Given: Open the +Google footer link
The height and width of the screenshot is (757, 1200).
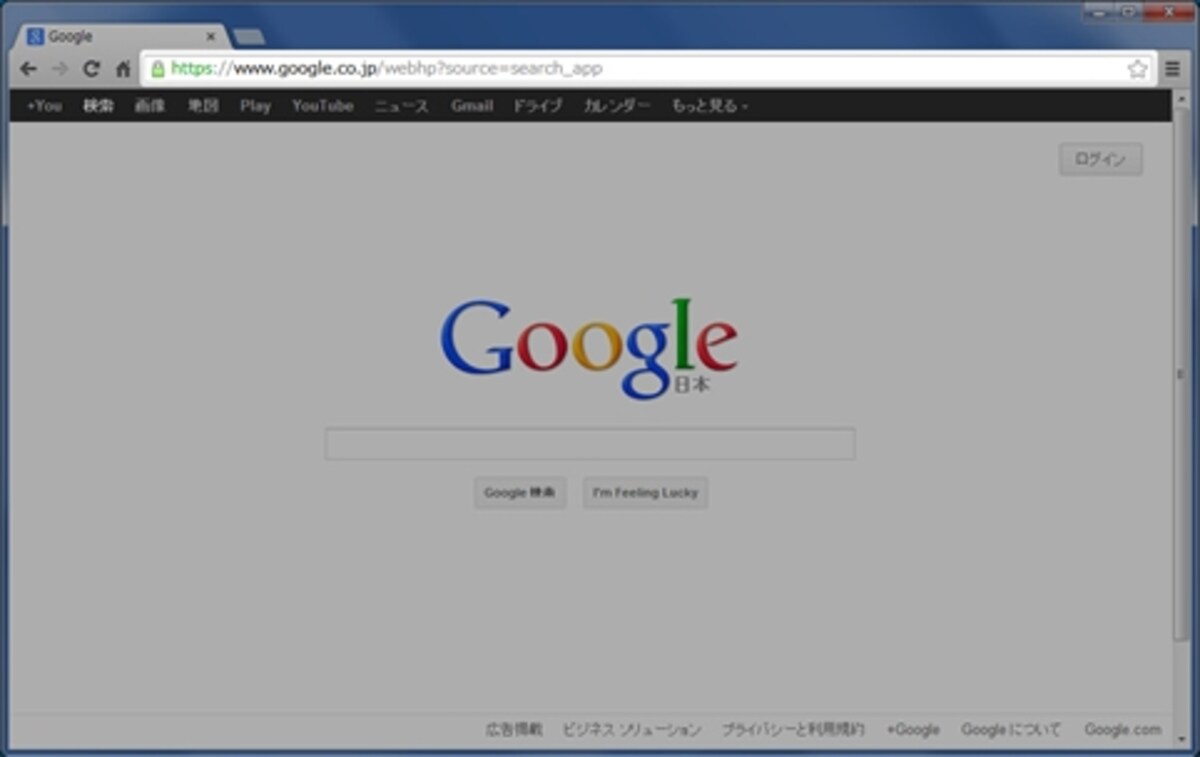Looking at the screenshot, I should [913, 730].
